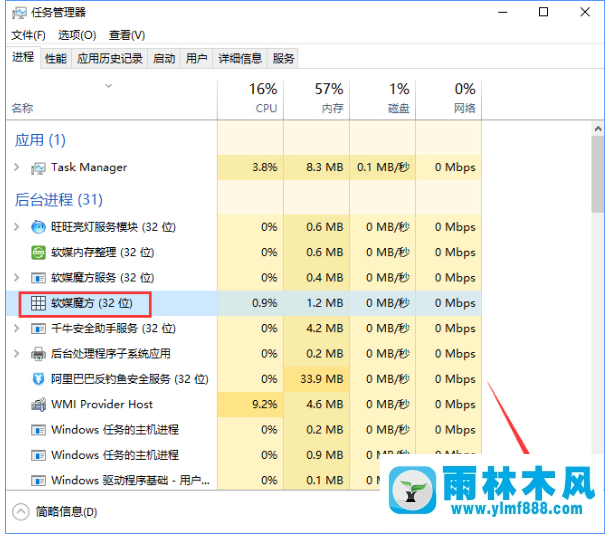Click the 后台进程 (31) group heading

pyautogui.click(x=59, y=200)
